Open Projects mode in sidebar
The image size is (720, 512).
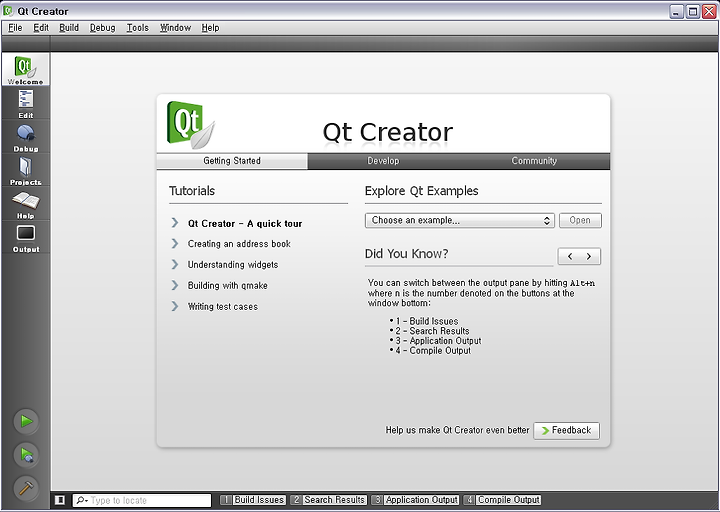(25, 170)
